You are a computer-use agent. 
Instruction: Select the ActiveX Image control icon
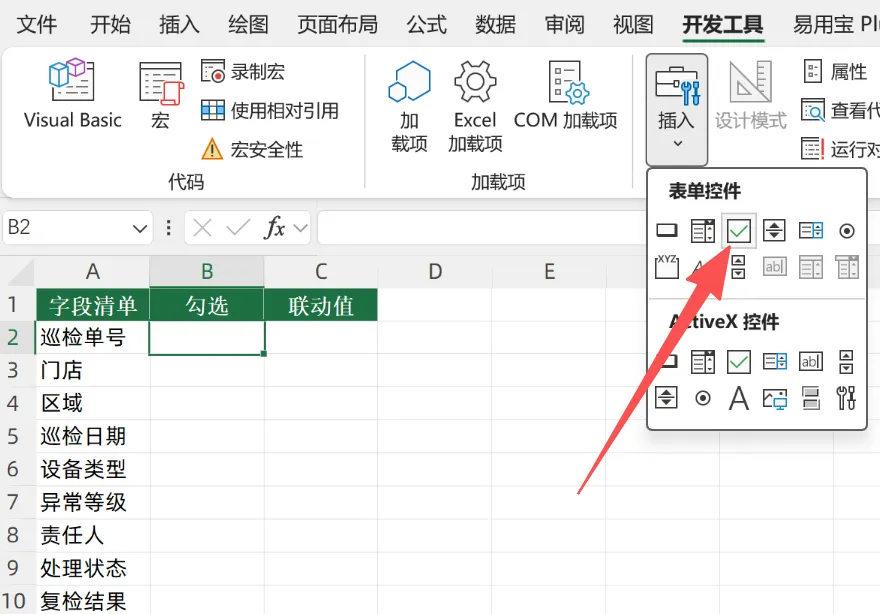coord(775,398)
